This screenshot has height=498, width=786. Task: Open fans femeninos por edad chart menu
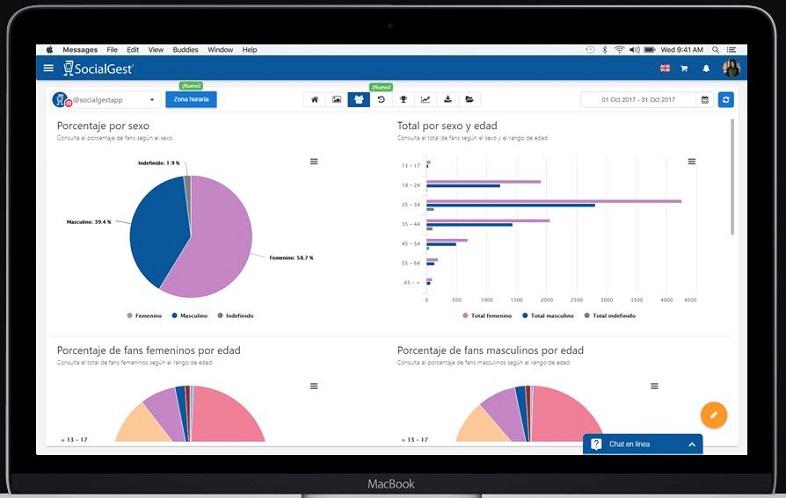tap(314, 386)
